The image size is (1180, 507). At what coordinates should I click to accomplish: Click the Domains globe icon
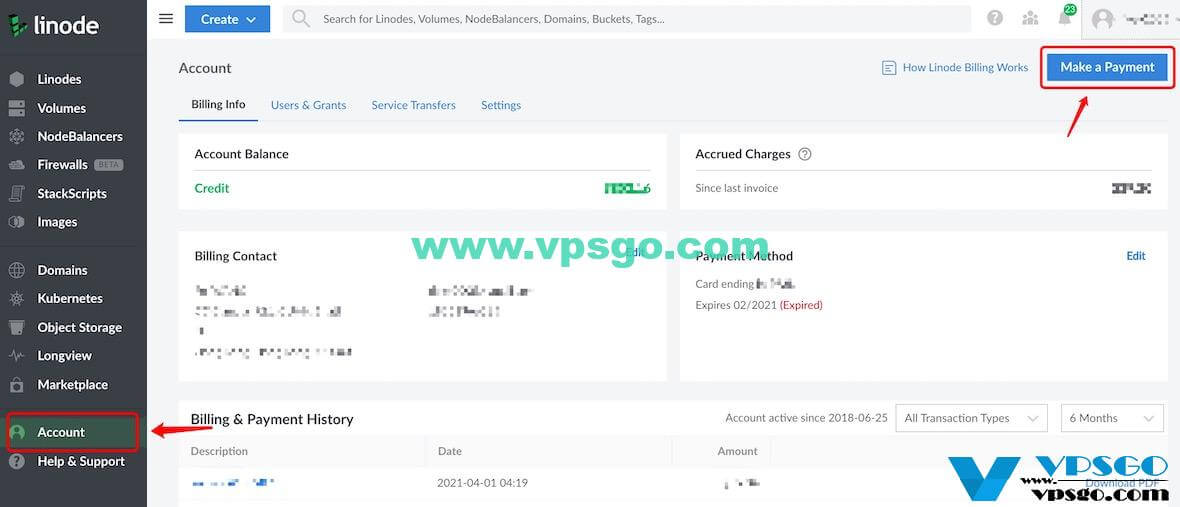pyautogui.click(x=17, y=270)
